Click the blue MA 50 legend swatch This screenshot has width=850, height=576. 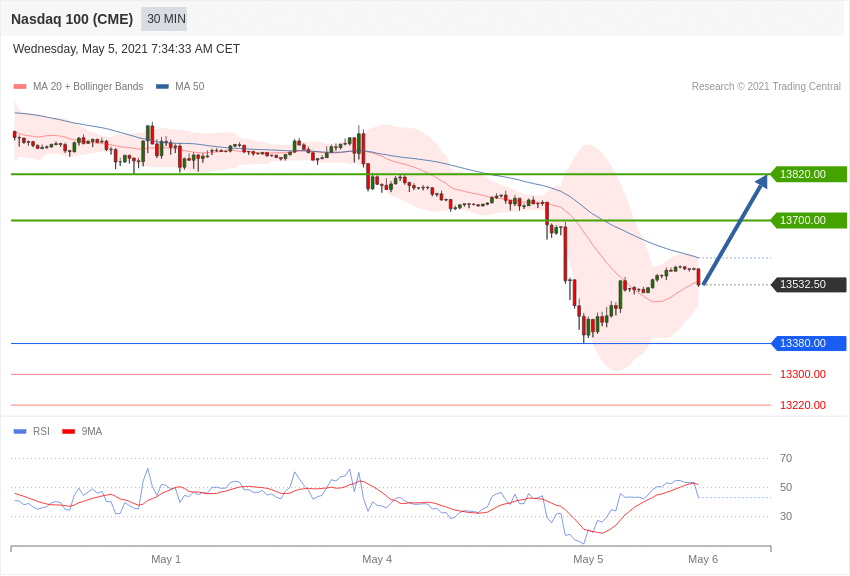pos(162,87)
